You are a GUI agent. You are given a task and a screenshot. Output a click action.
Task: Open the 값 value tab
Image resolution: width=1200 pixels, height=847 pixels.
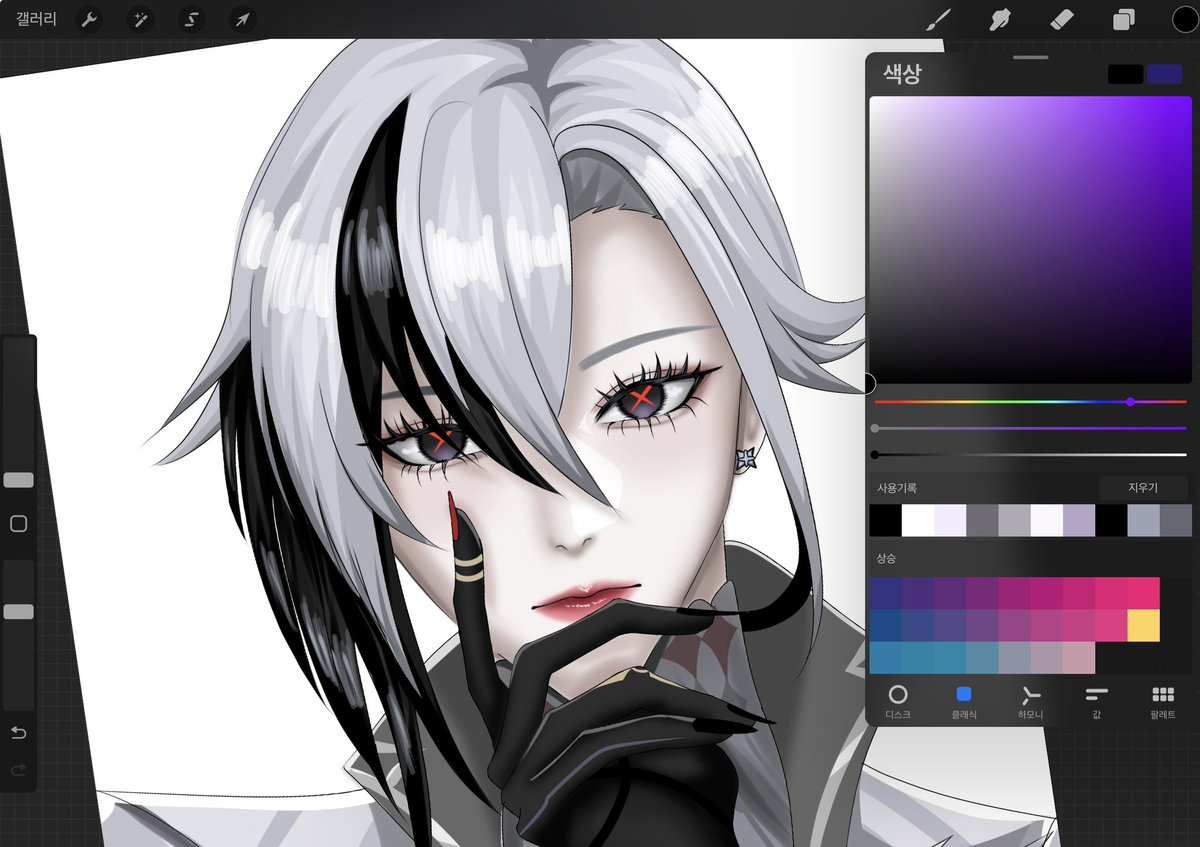point(1096,702)
